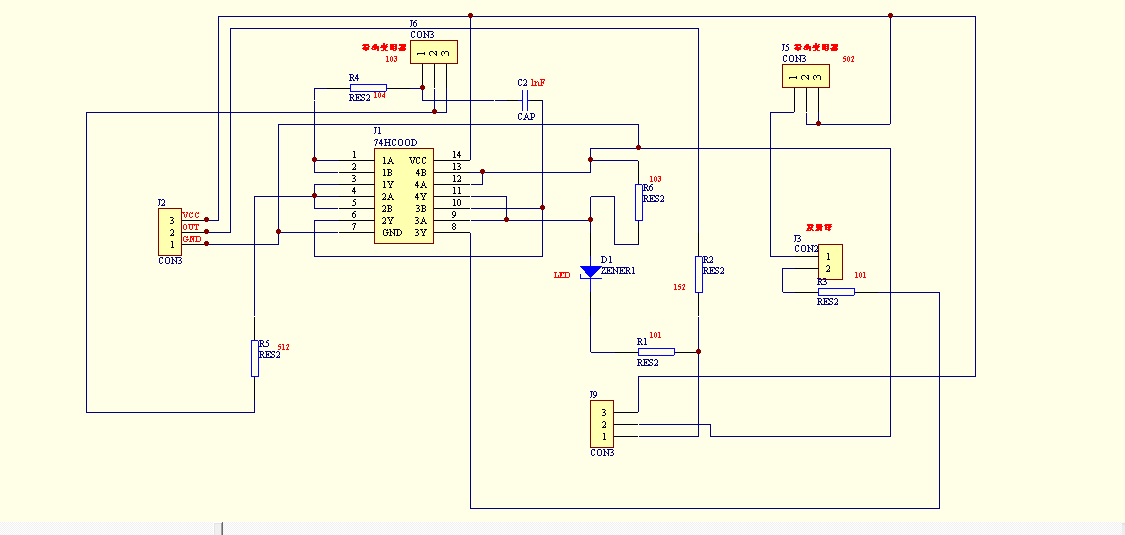Click the red '502' value by J5
The image size is (1125, 535).
[x=849, y=60]
